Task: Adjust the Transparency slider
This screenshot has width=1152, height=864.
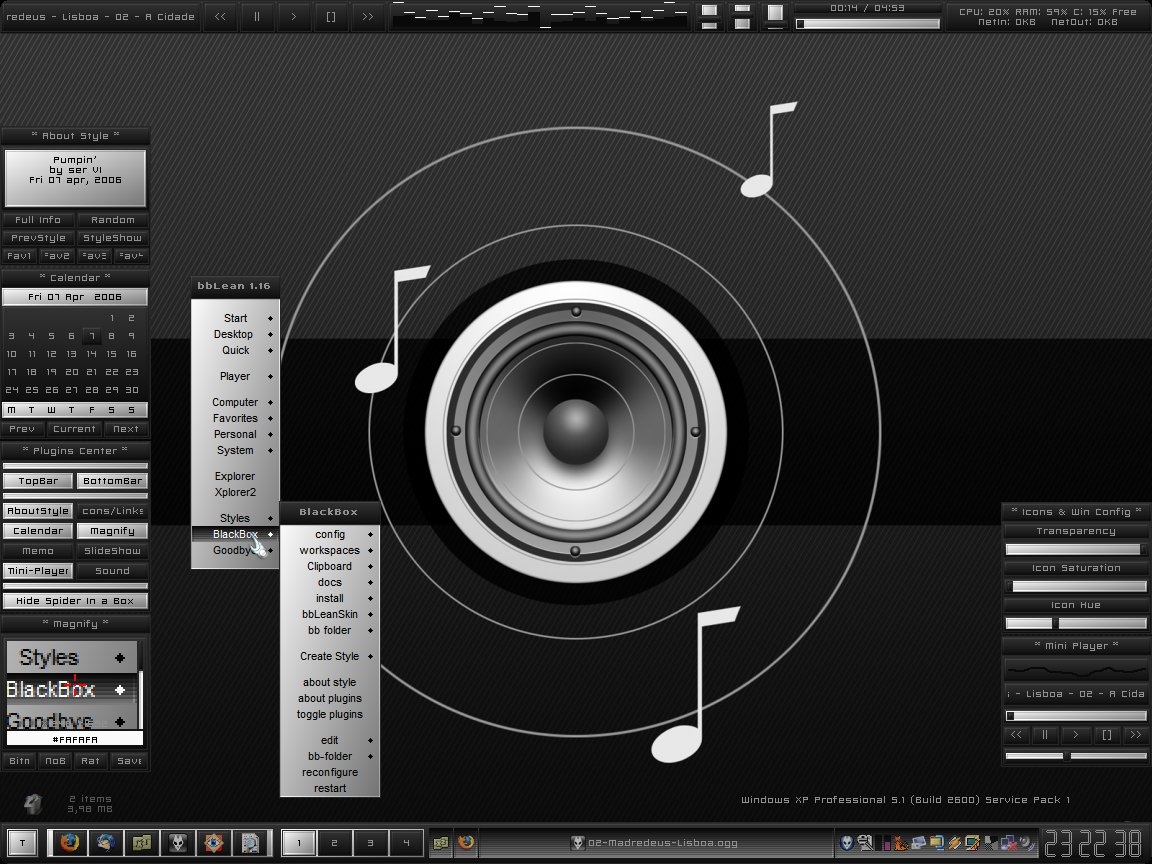Action: (1075, 549)
